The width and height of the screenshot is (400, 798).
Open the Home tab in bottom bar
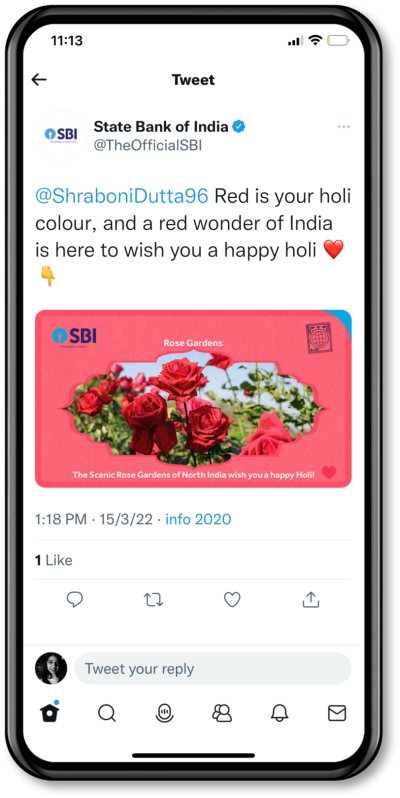[x=50, y=712]
